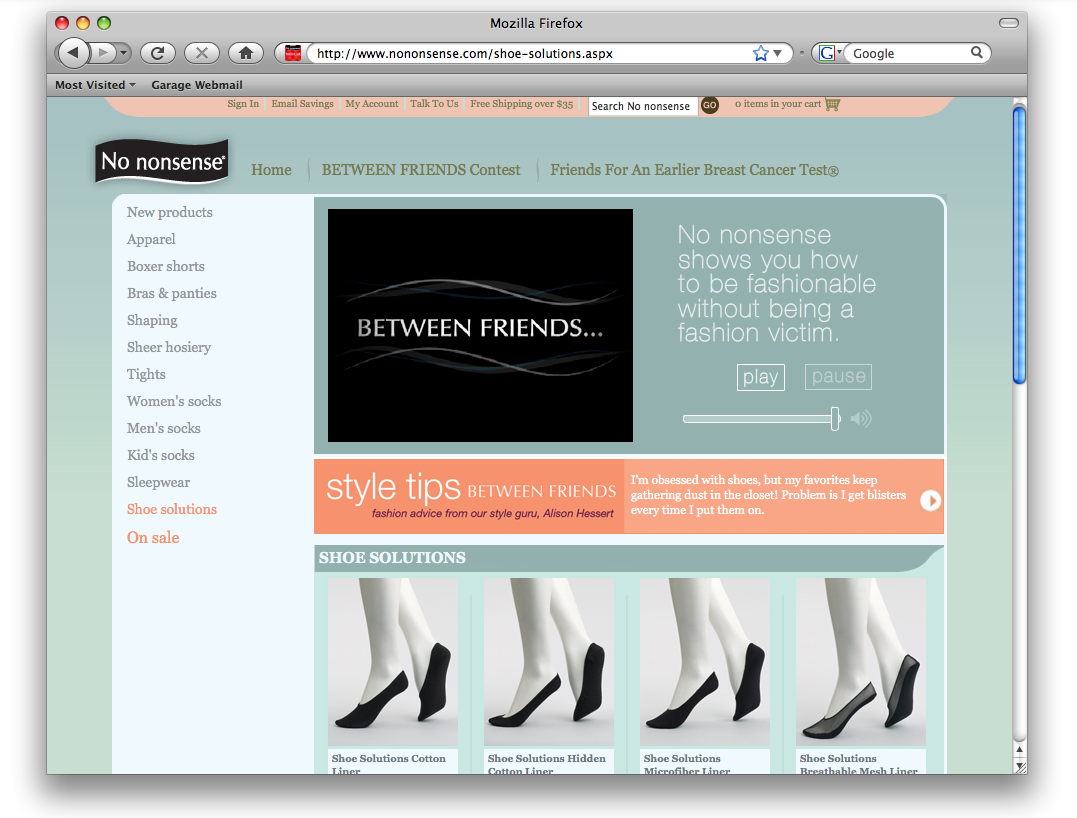Click the site favicon beside the URL
The image size is (1077, 818).
tap(293, 53)
